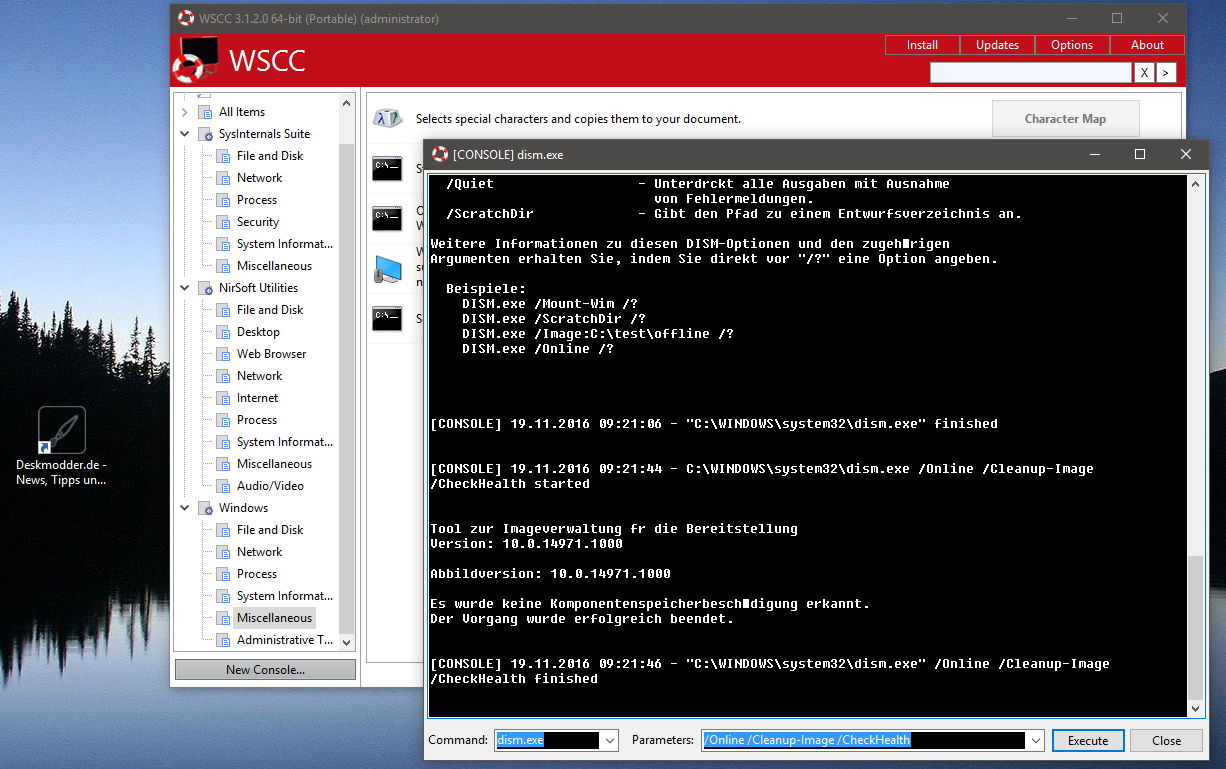This screenshot has width=1226, height=769.
Task: Click the tree panel scroll-up arrow
Action: click(x=347, y=103)
